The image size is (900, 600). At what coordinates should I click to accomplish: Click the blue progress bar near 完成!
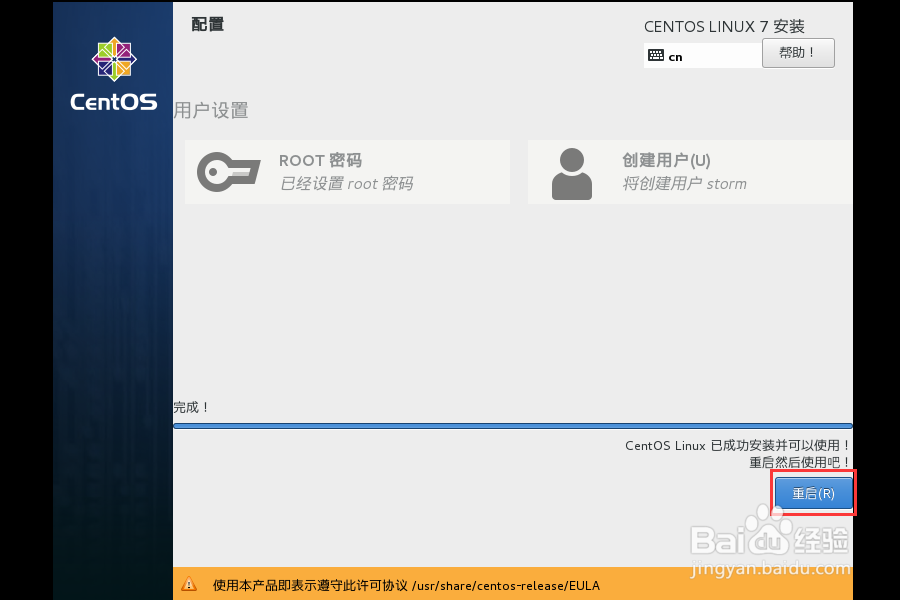click(x=512, y=424)
